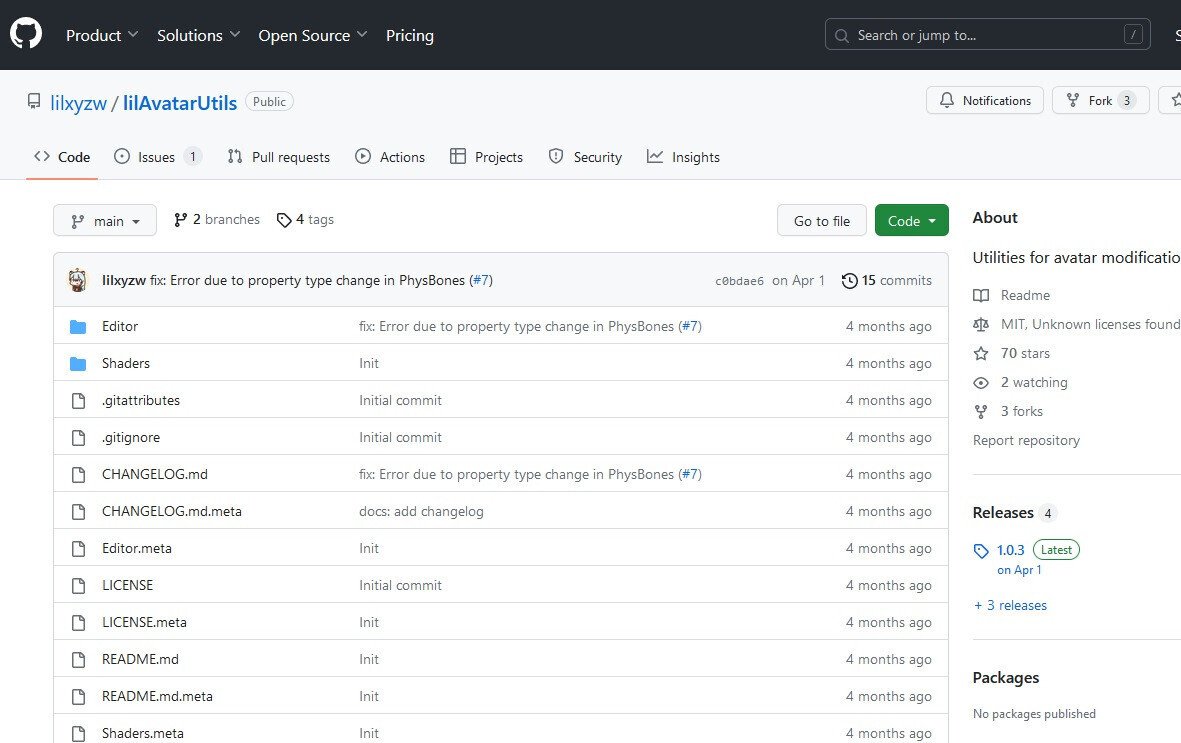The height and width of the screenshot is (743, 1181).
Task: Click the LICENSE file icon
Action: point(78,586)
